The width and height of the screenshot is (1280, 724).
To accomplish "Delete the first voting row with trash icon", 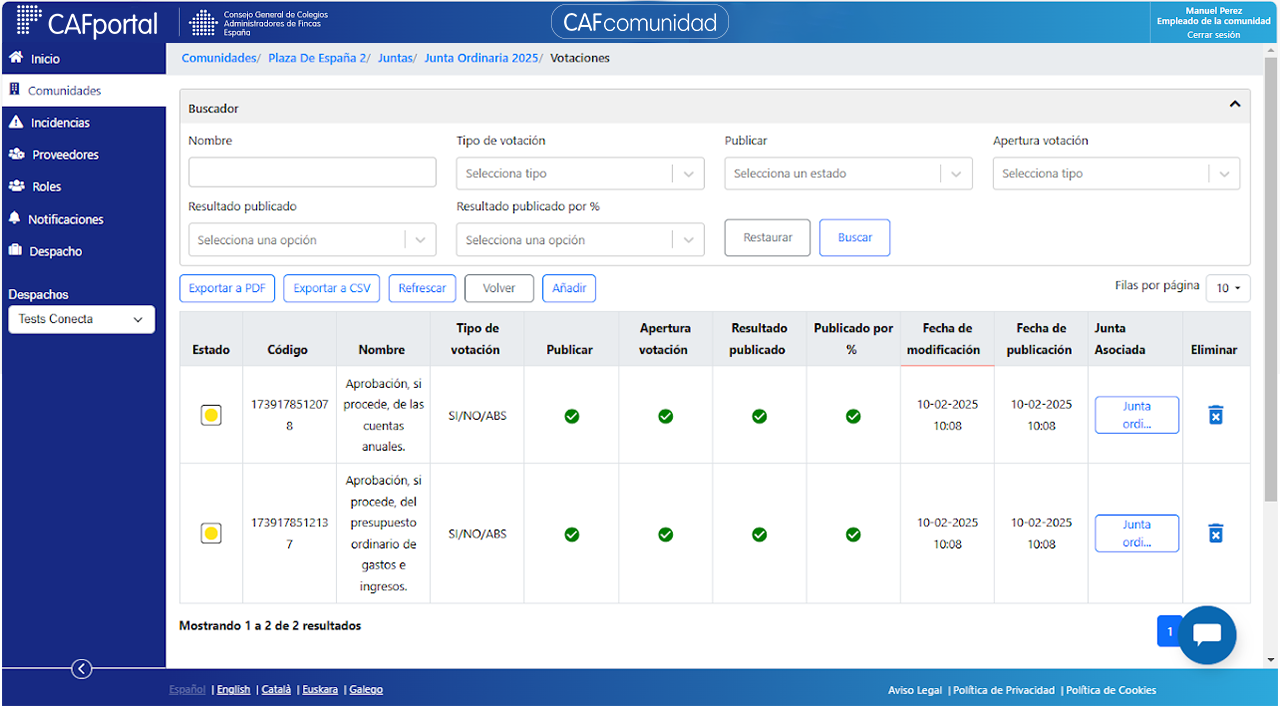I will coord(1215,415).
